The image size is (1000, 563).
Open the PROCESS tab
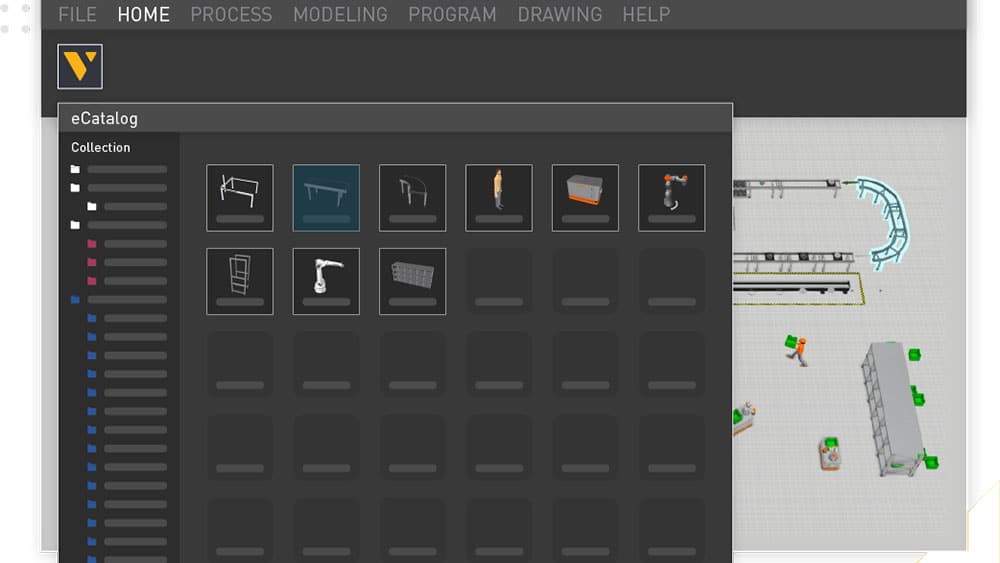click(x=231, y=14)
